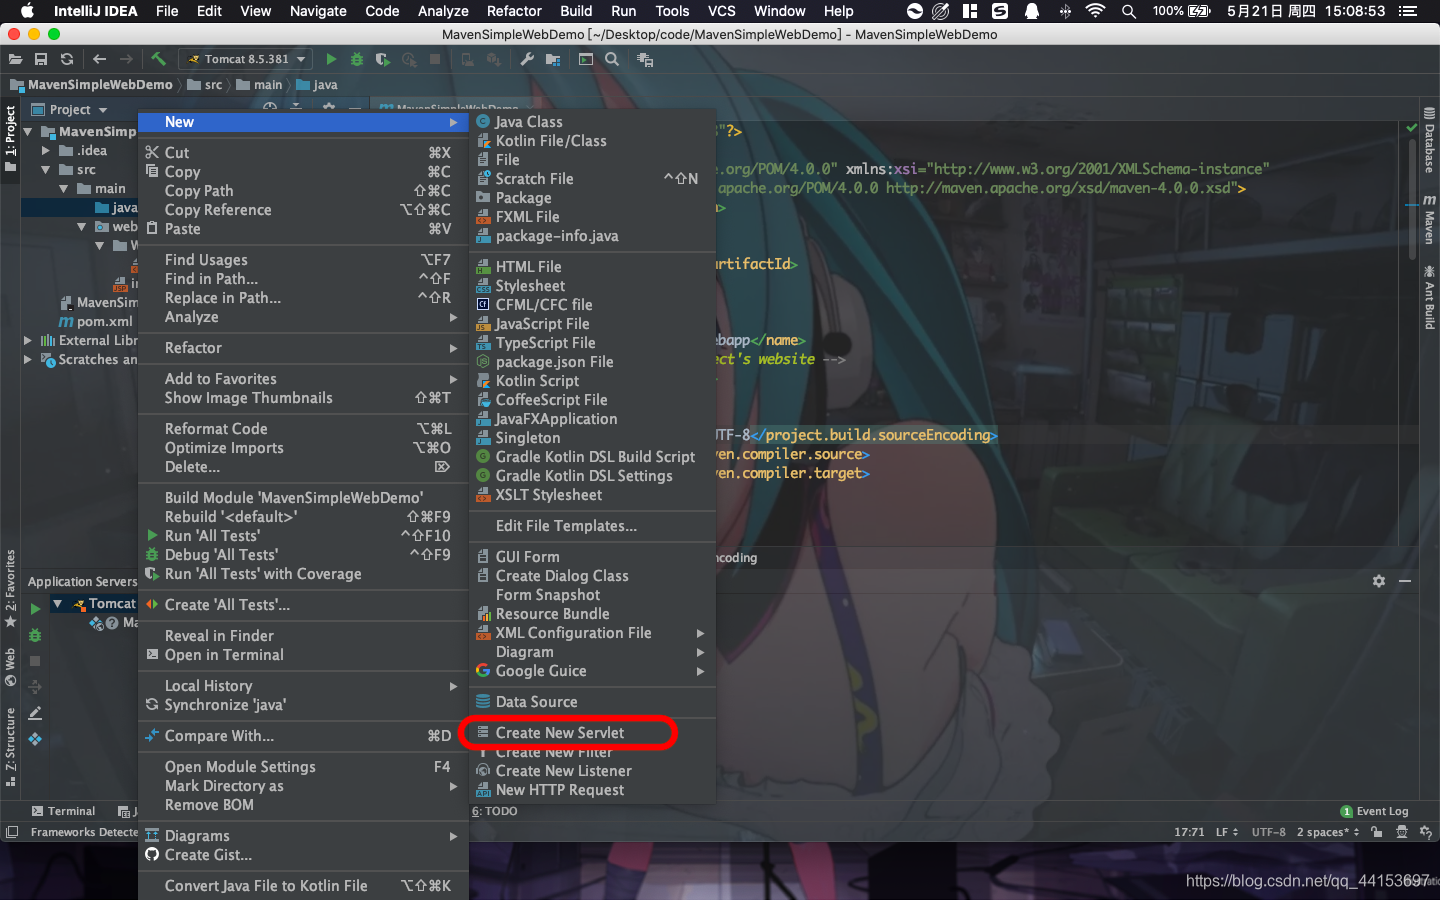Choose Edit File Templates… menu item

(x=592, y=526)
